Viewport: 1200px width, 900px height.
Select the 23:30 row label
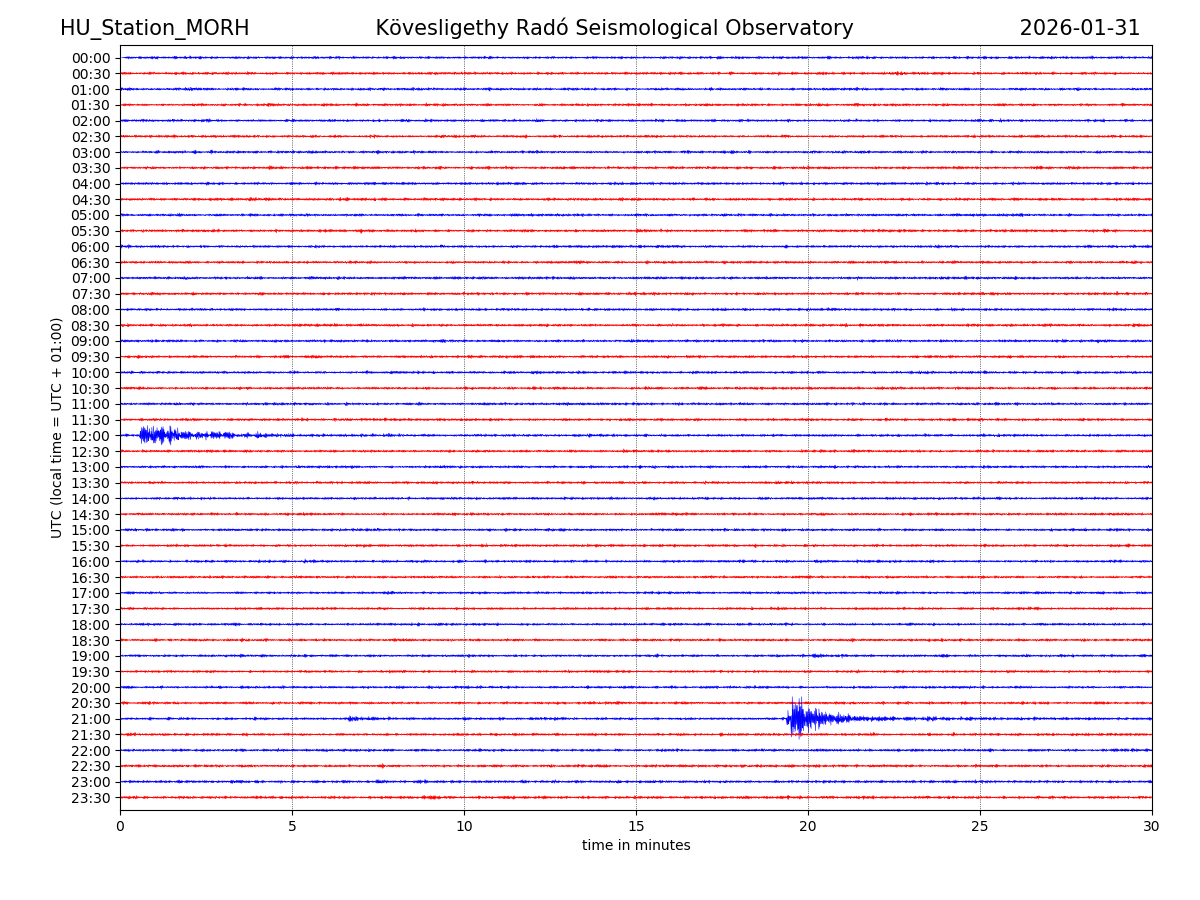(x=90, y=798)
